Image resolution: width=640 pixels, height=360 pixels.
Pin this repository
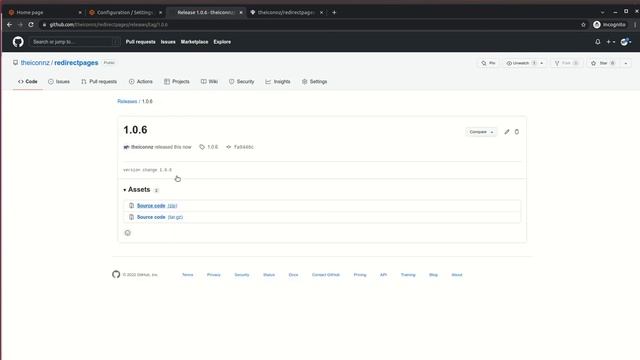[x=489, y=63]
